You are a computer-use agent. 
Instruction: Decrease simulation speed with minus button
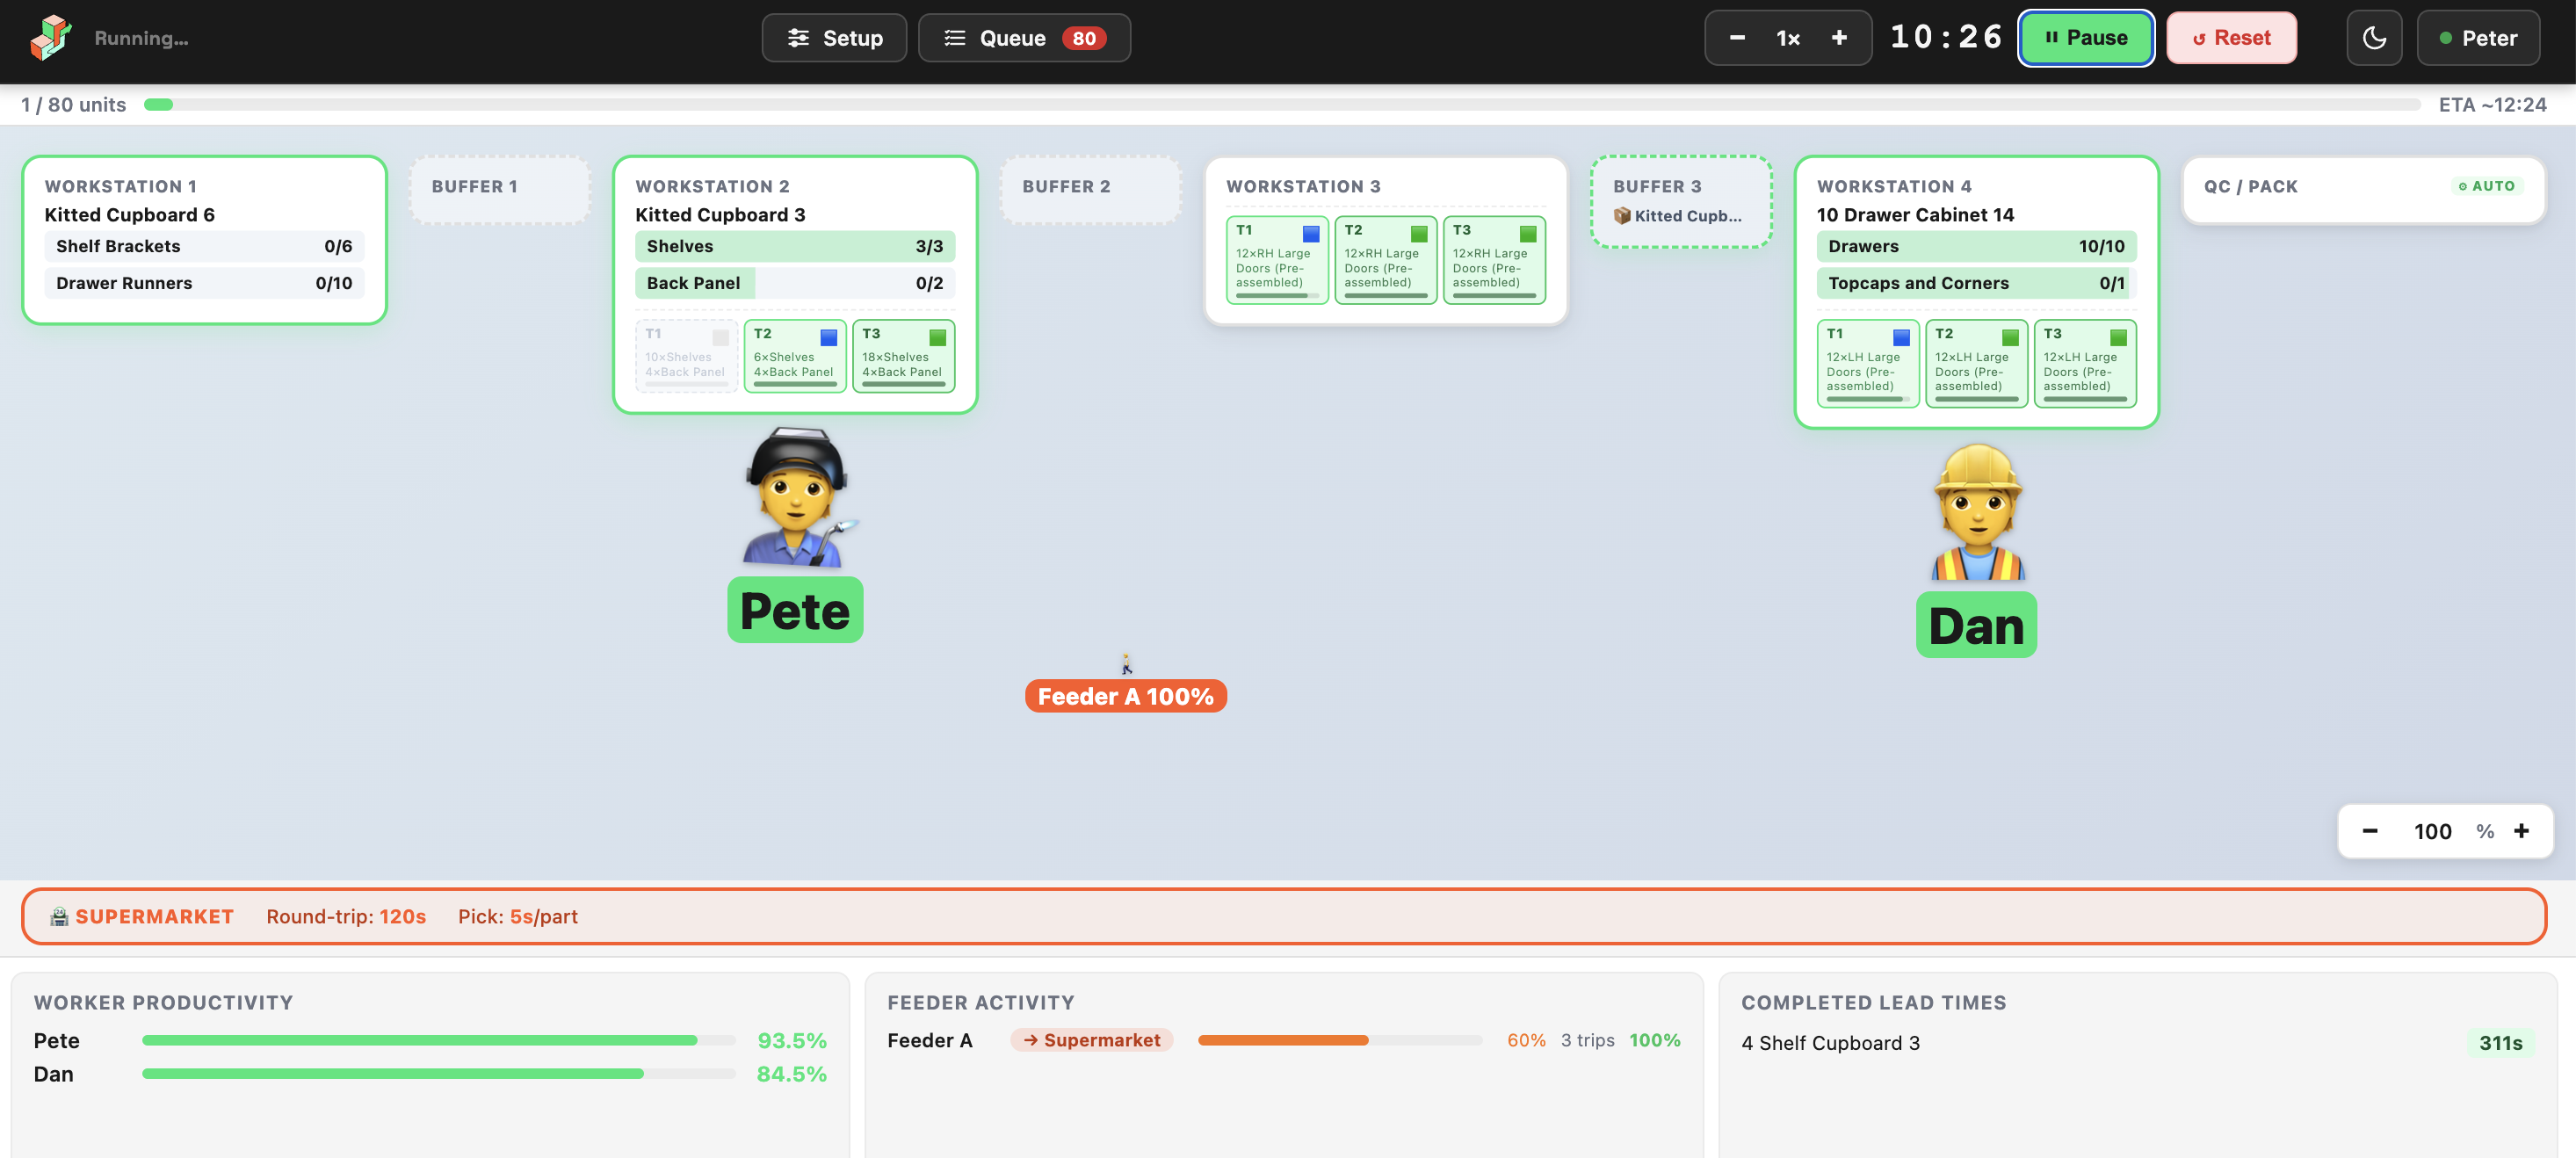[1737, 38]
